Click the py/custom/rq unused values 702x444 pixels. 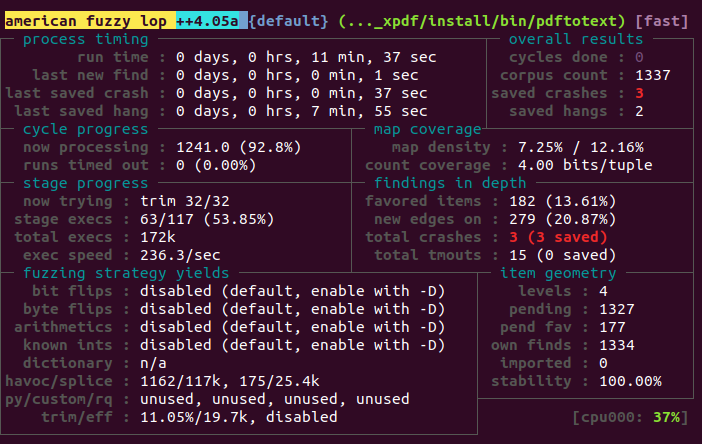click(275, 399)
